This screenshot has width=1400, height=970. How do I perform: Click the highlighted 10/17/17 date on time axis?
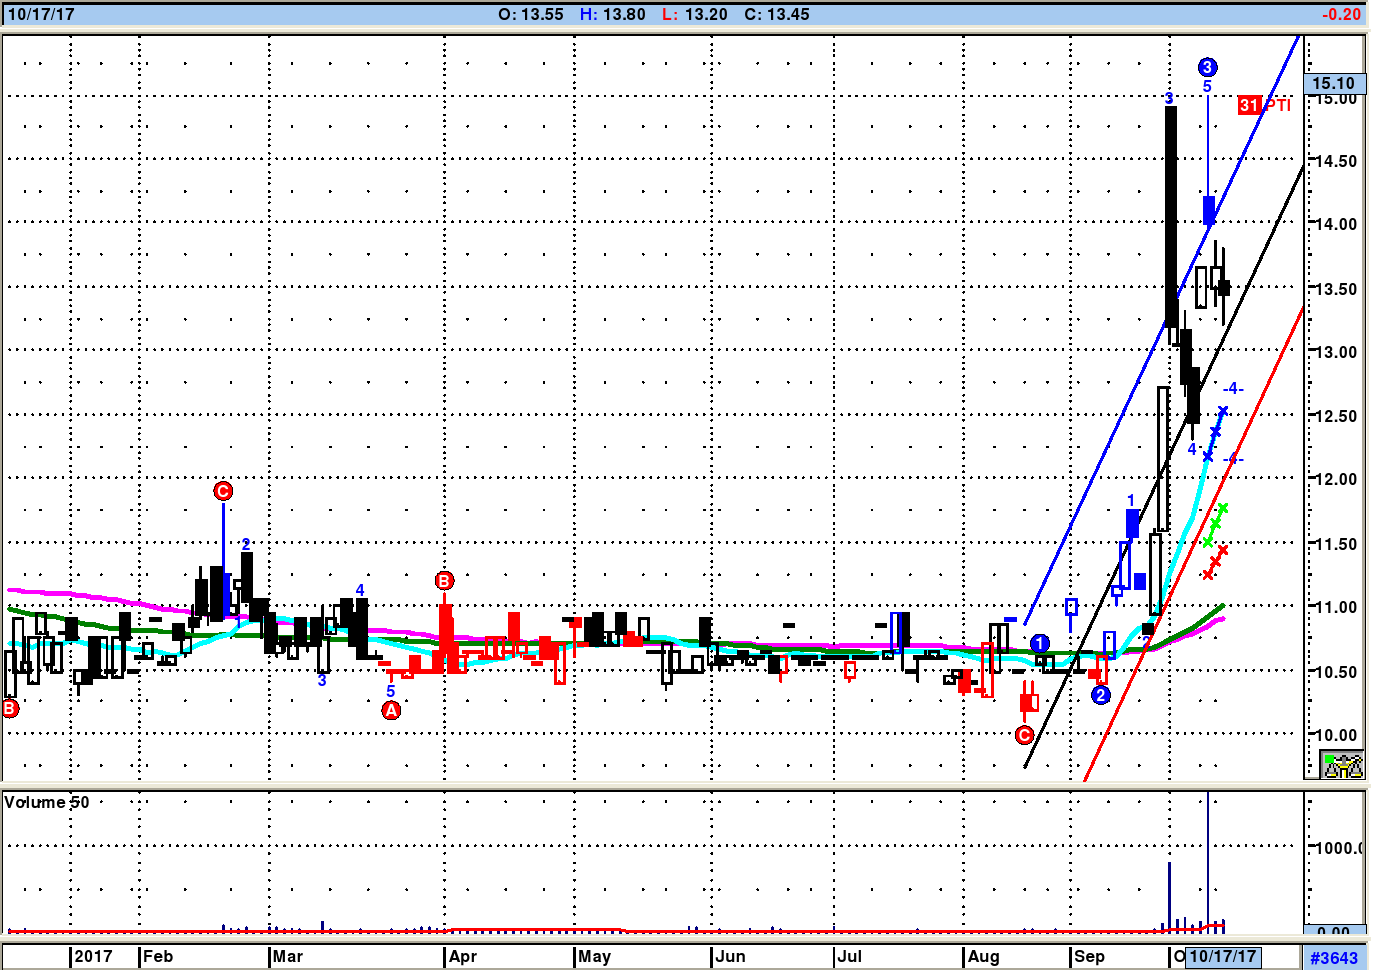(1222, 956)
